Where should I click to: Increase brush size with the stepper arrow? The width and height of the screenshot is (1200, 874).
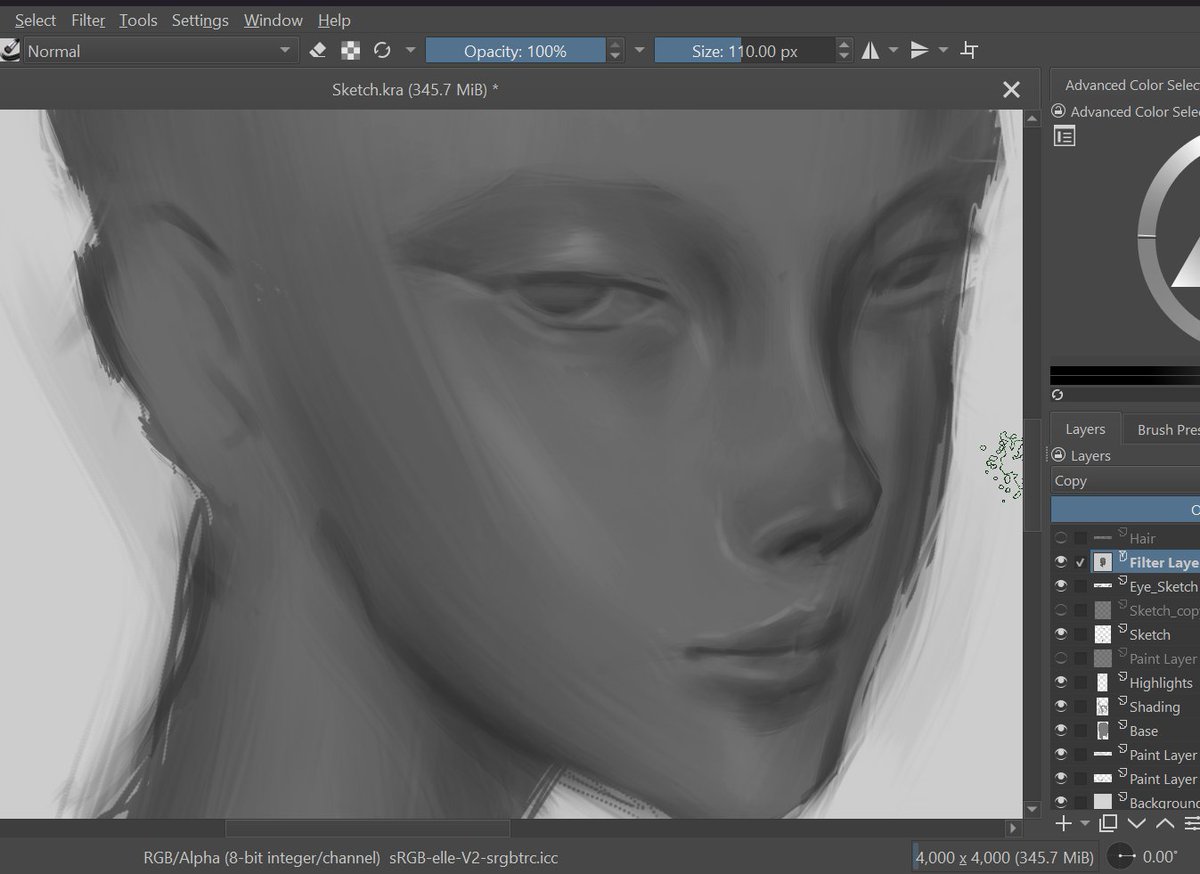click(845, 44)
